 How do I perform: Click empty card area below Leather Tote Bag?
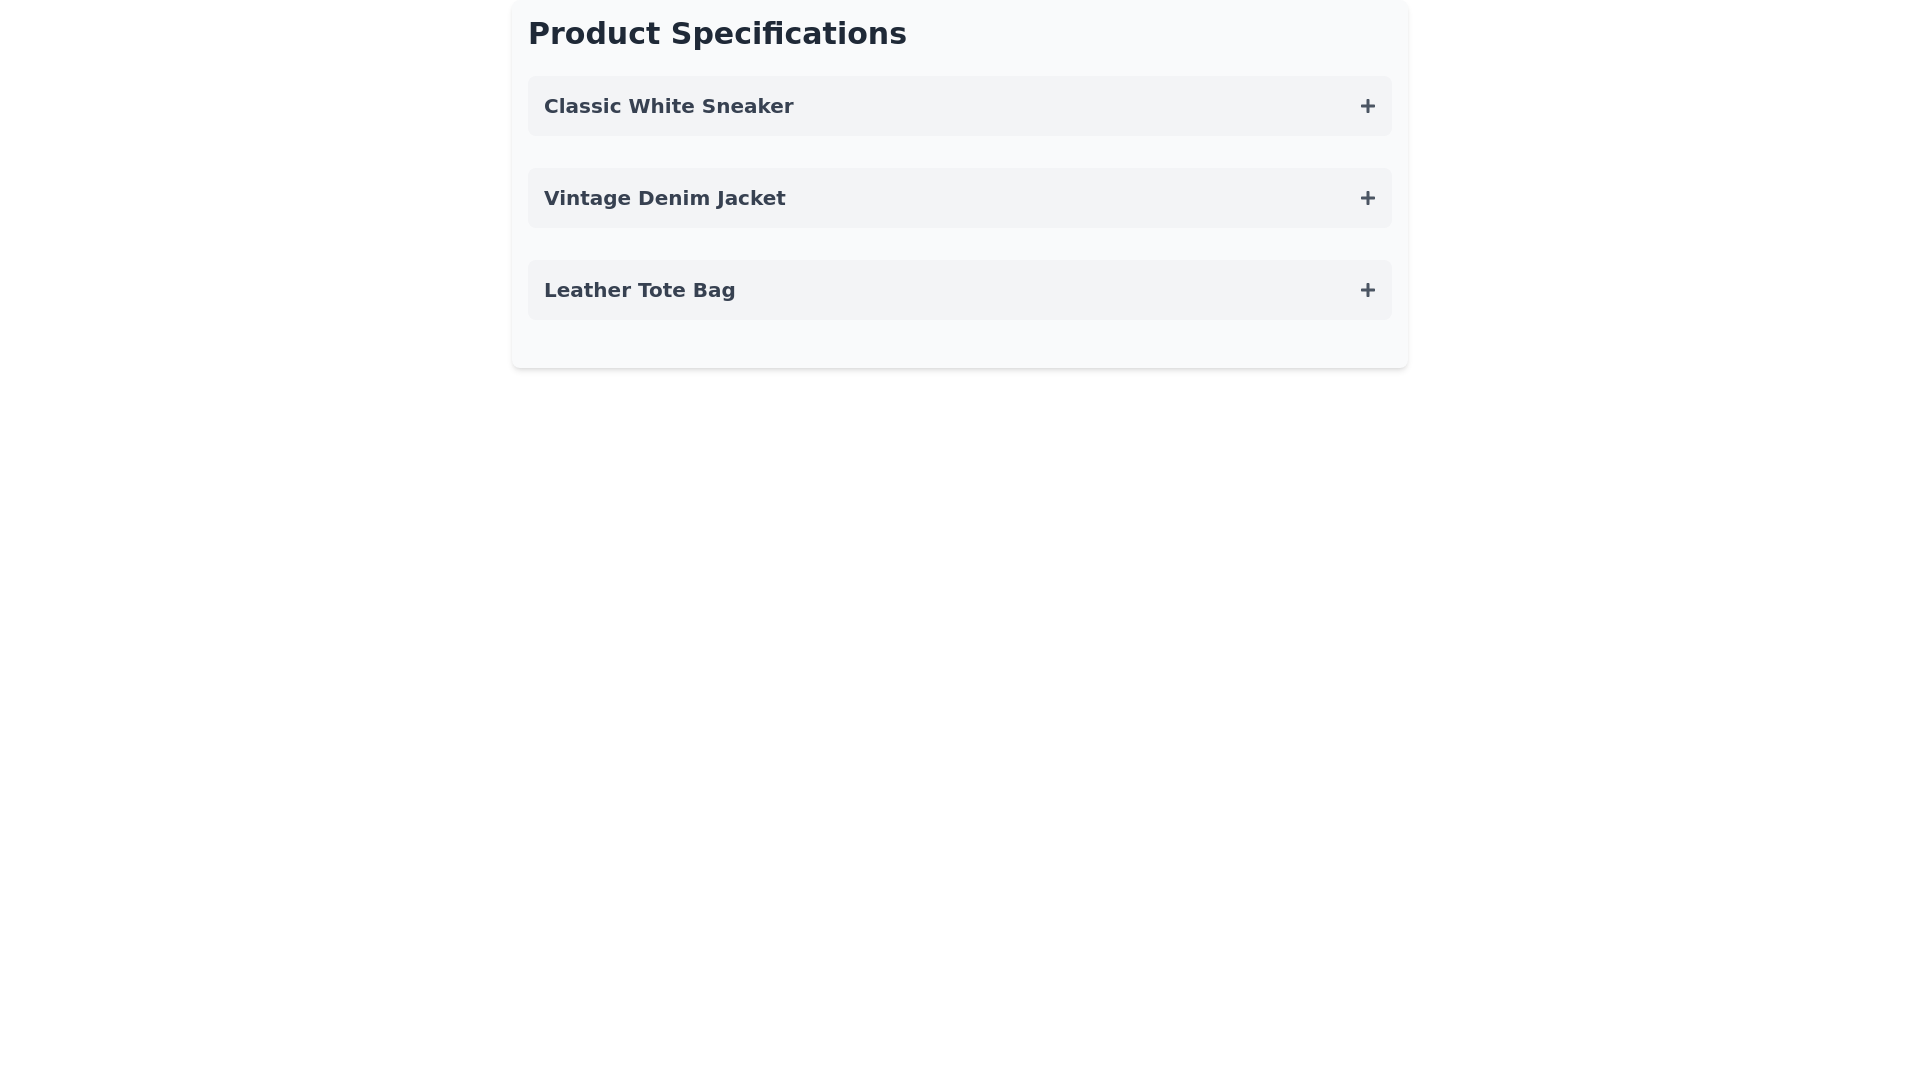pyautogui.click(x=959, y=344)
